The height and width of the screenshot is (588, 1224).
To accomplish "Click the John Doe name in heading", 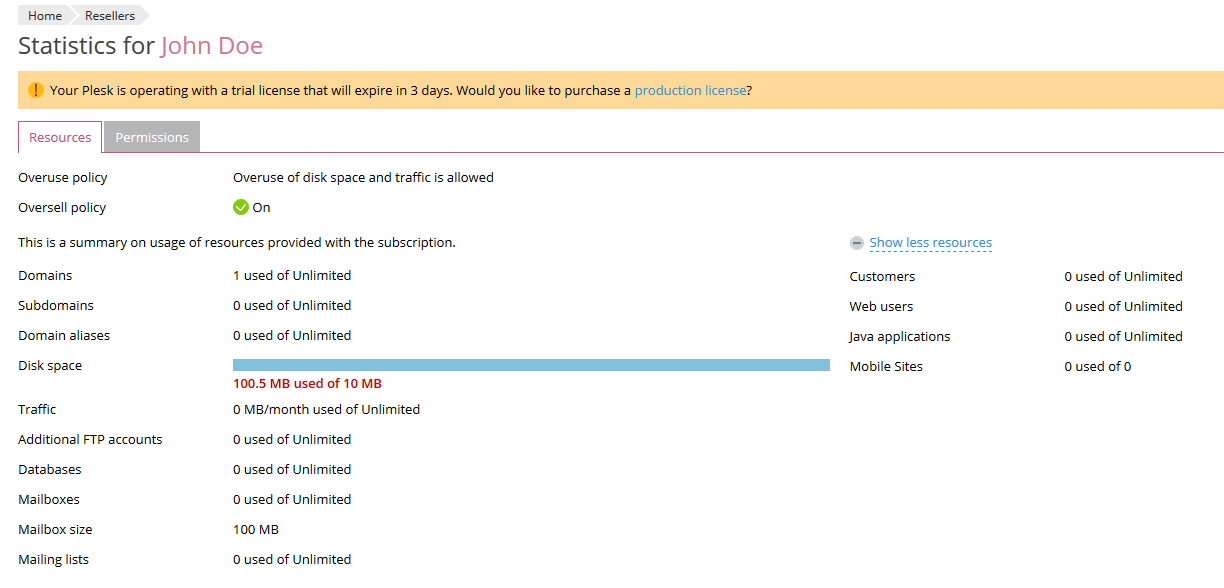I will [x=211, y=46].
